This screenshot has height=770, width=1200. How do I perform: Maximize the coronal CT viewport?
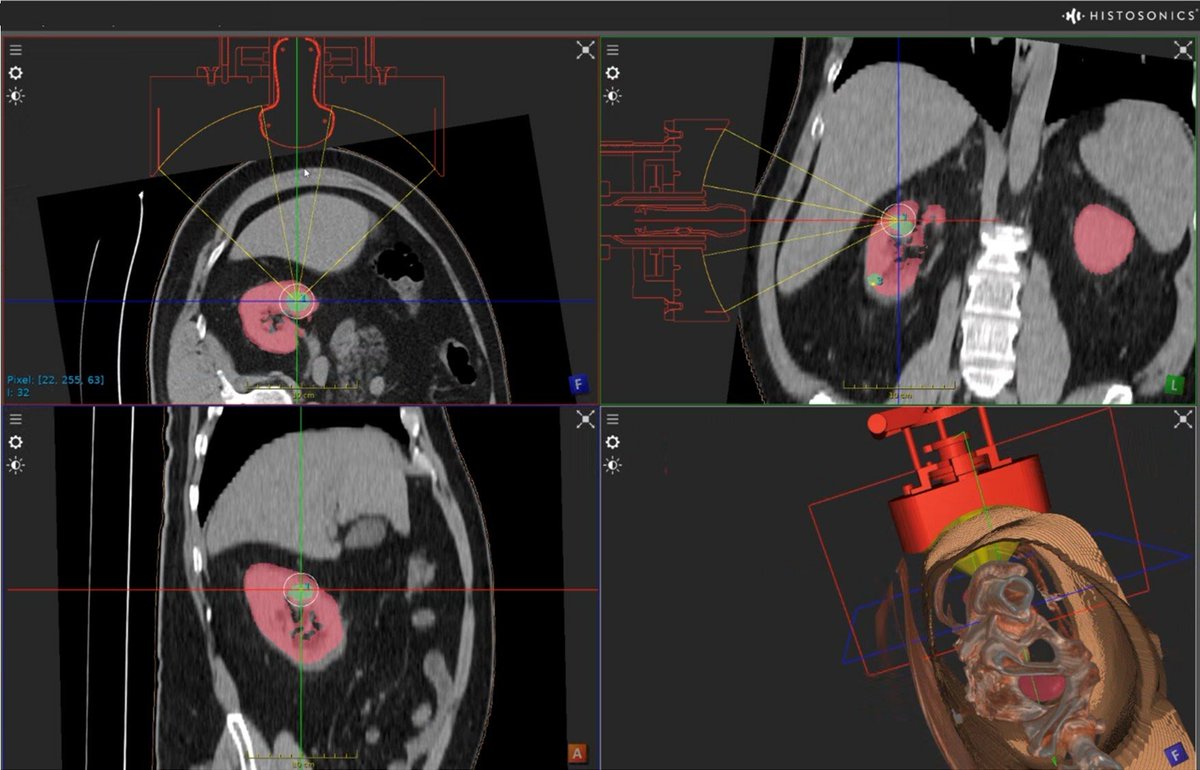click(1183, 51)
